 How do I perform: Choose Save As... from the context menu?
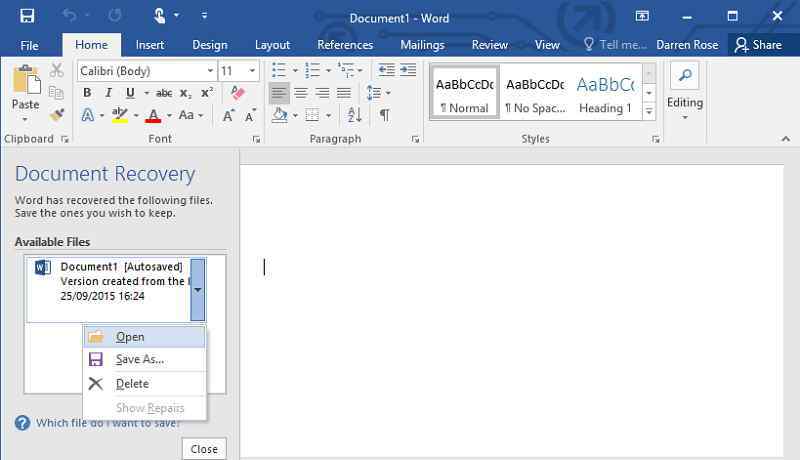(145, 360)
